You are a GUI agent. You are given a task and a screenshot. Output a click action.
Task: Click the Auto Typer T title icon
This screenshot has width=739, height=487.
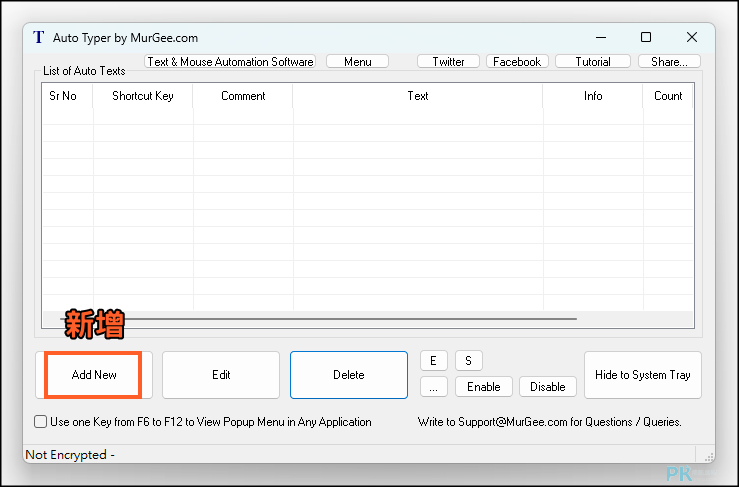39,37
